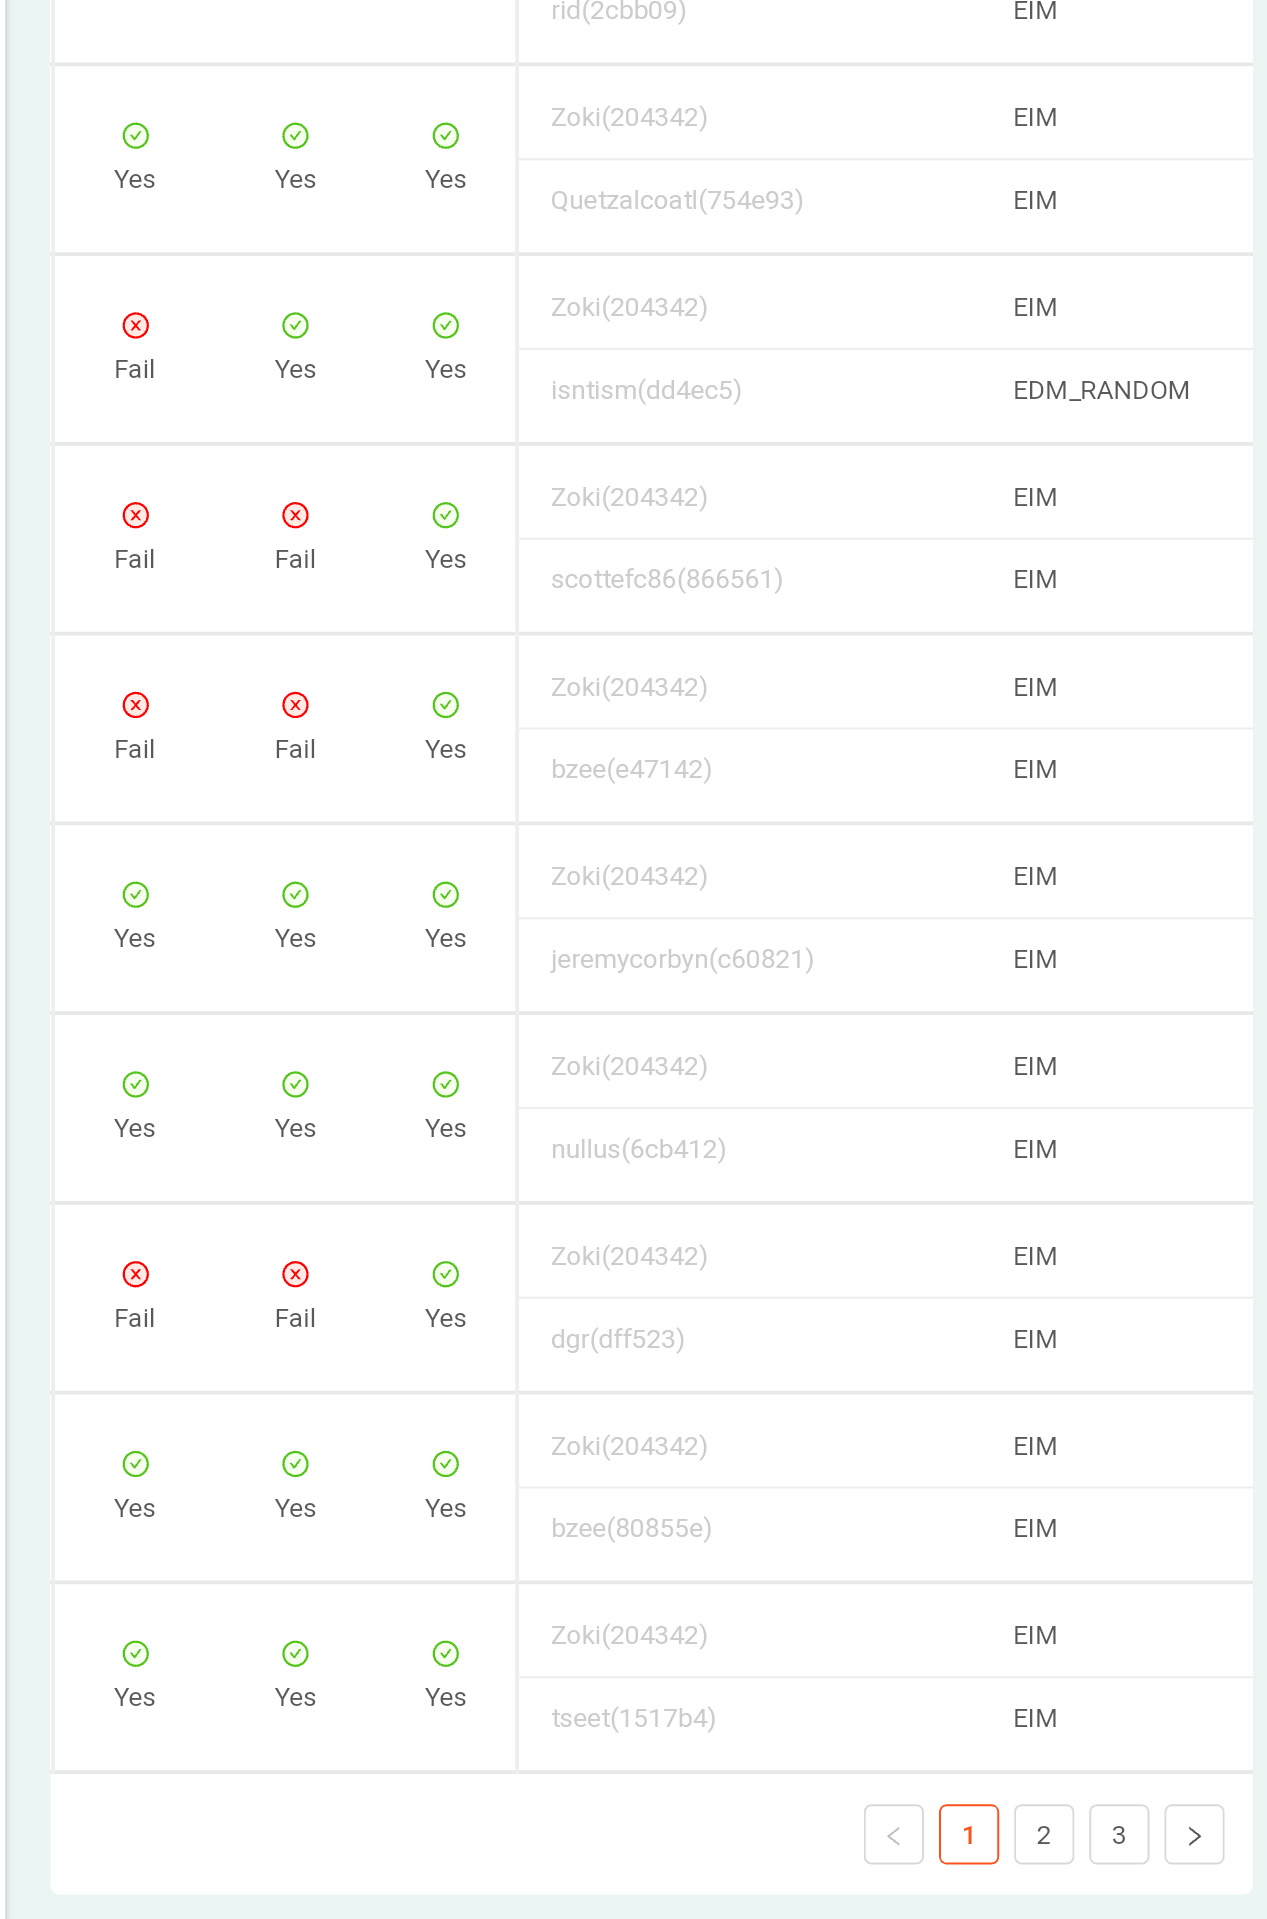
Task: Open bzee(80855e) player link
Action: pos(630,1529)
